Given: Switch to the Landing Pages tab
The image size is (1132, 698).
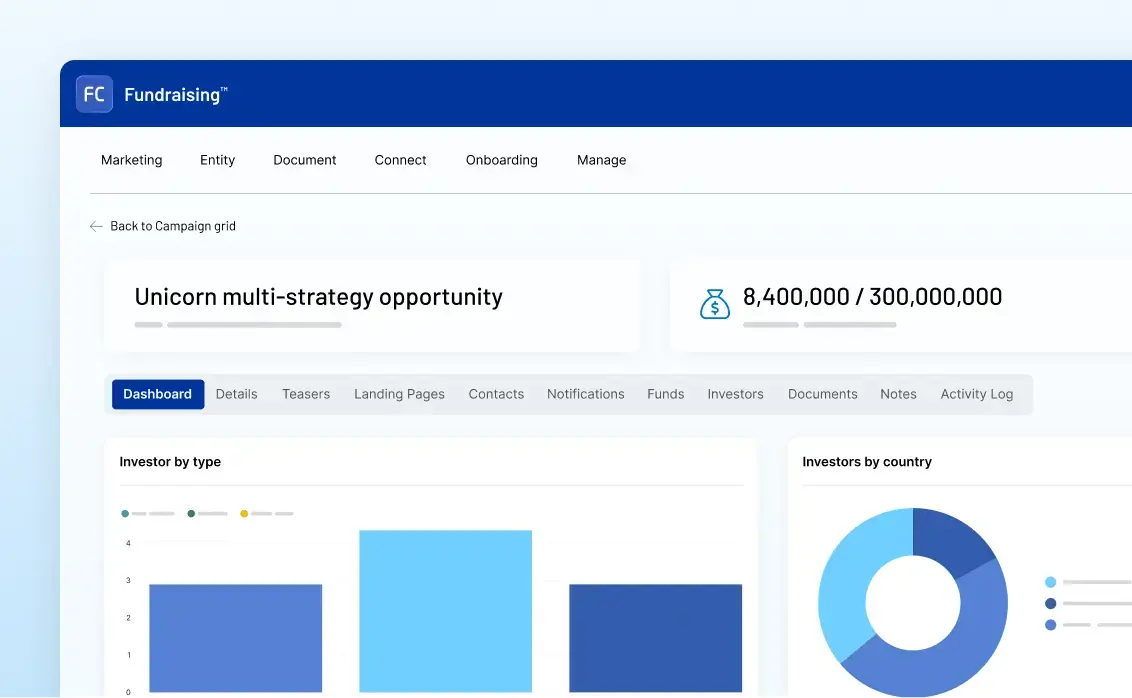Looking at the screenshot, I should tap(399, 394).
